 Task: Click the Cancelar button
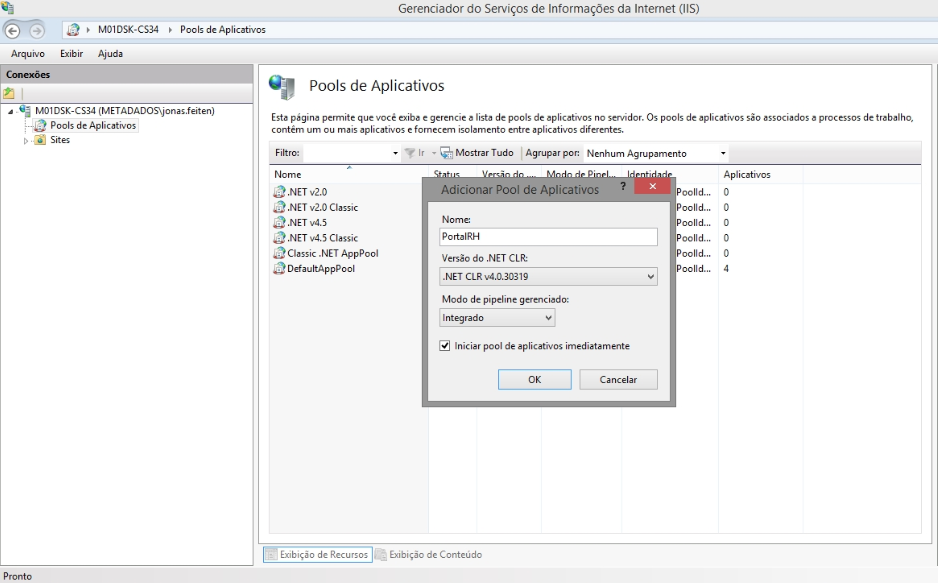(618, 379)
